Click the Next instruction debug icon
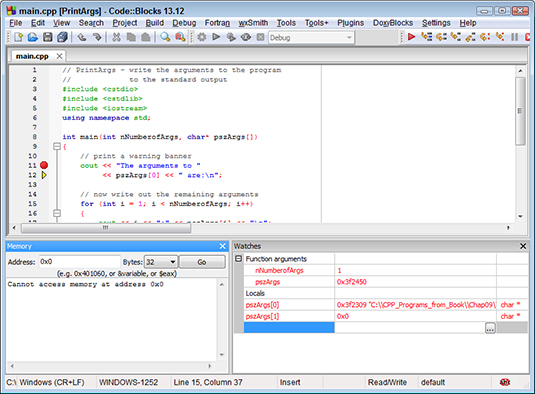 point(485,37)
